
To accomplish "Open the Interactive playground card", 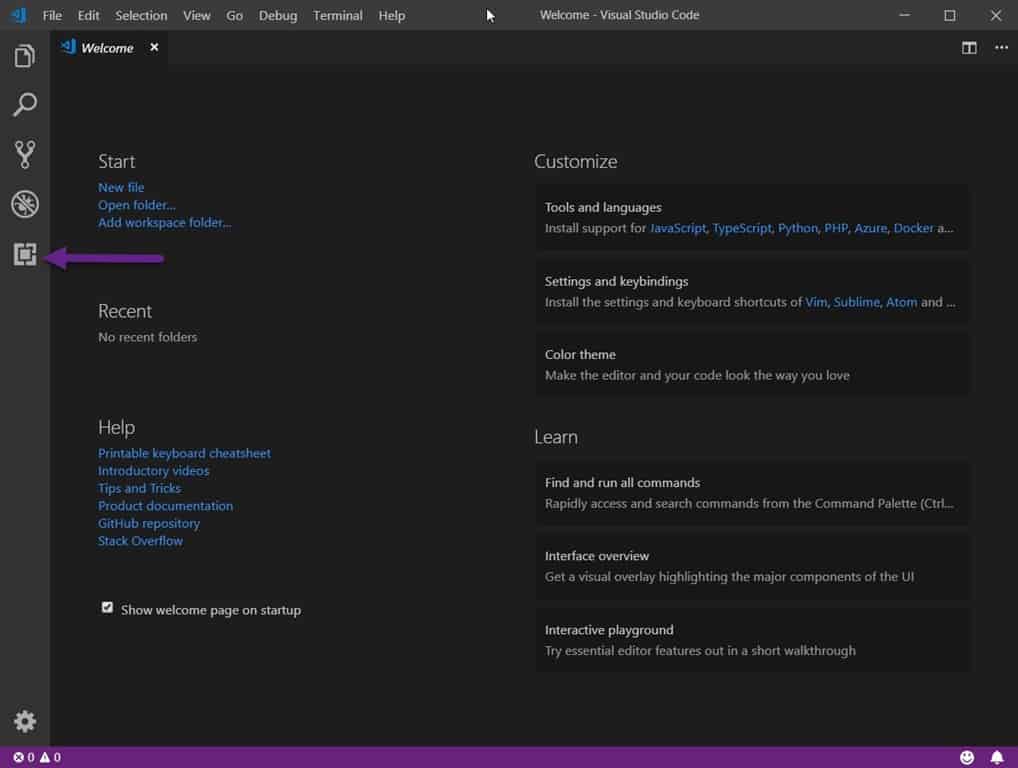I will [x=752, y=640].
